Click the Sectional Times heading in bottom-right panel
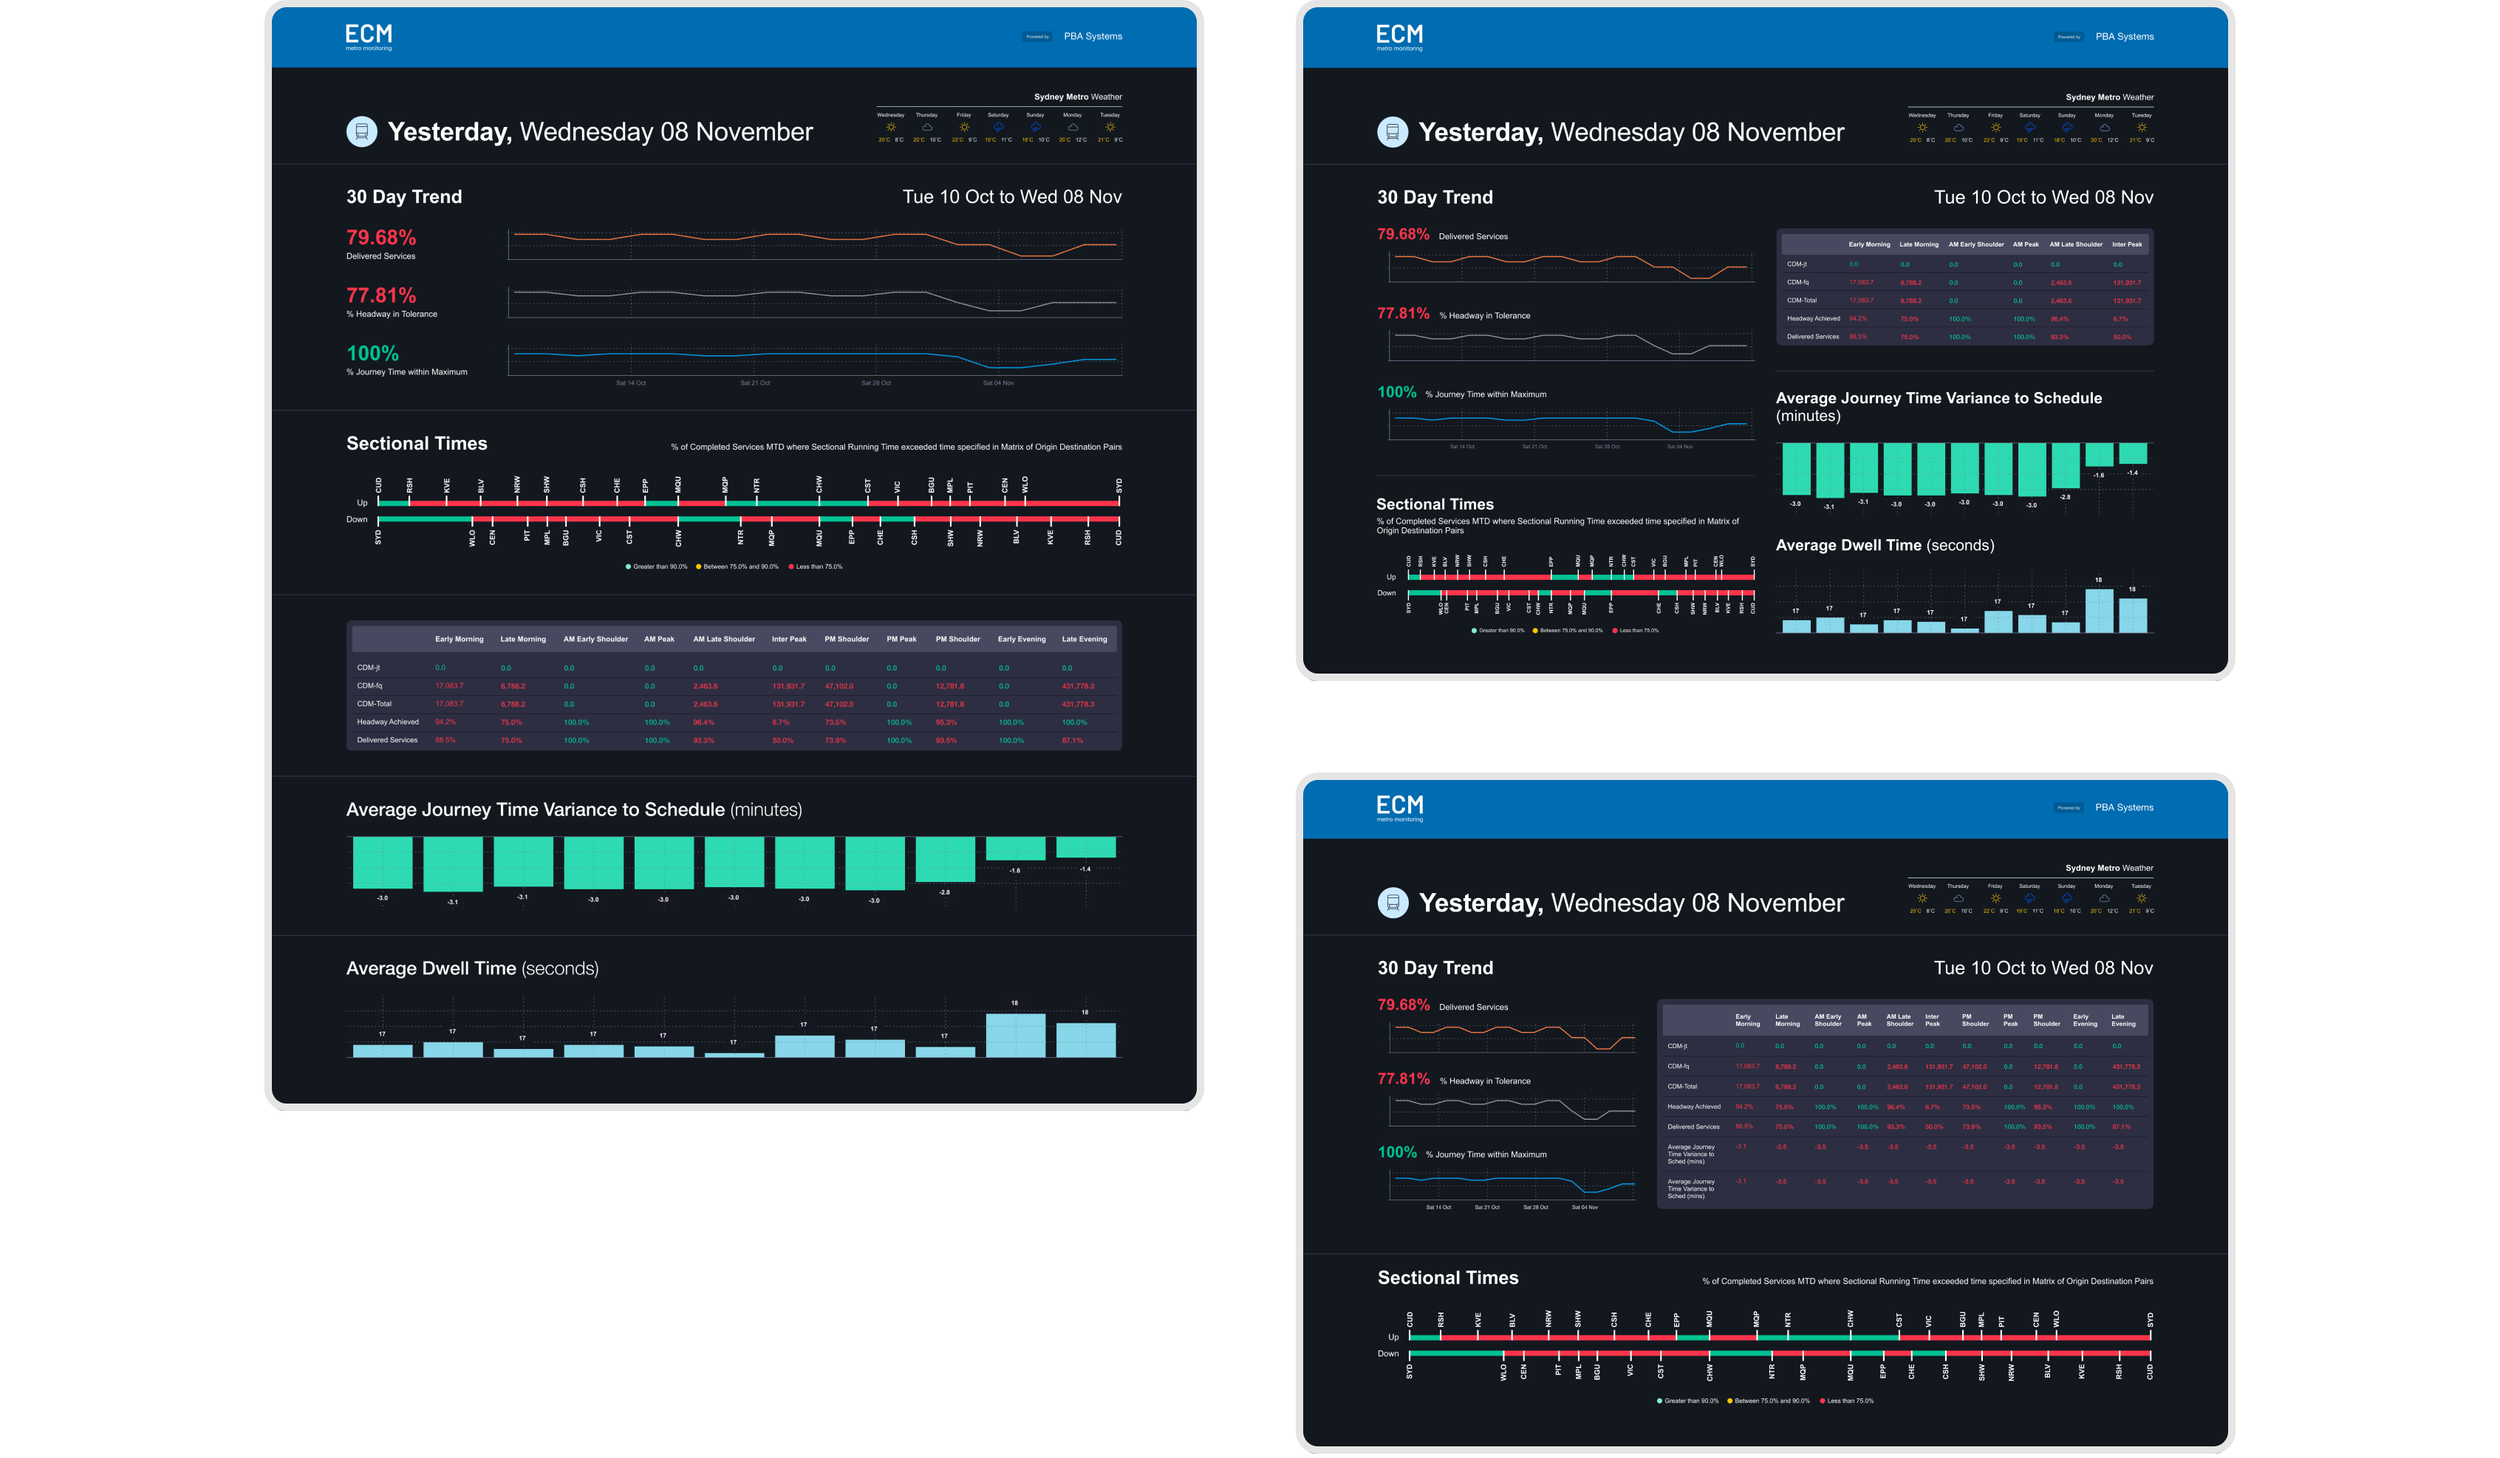The width and height of the screenshot is (2500, 1458). (x=1447, y=1277)
